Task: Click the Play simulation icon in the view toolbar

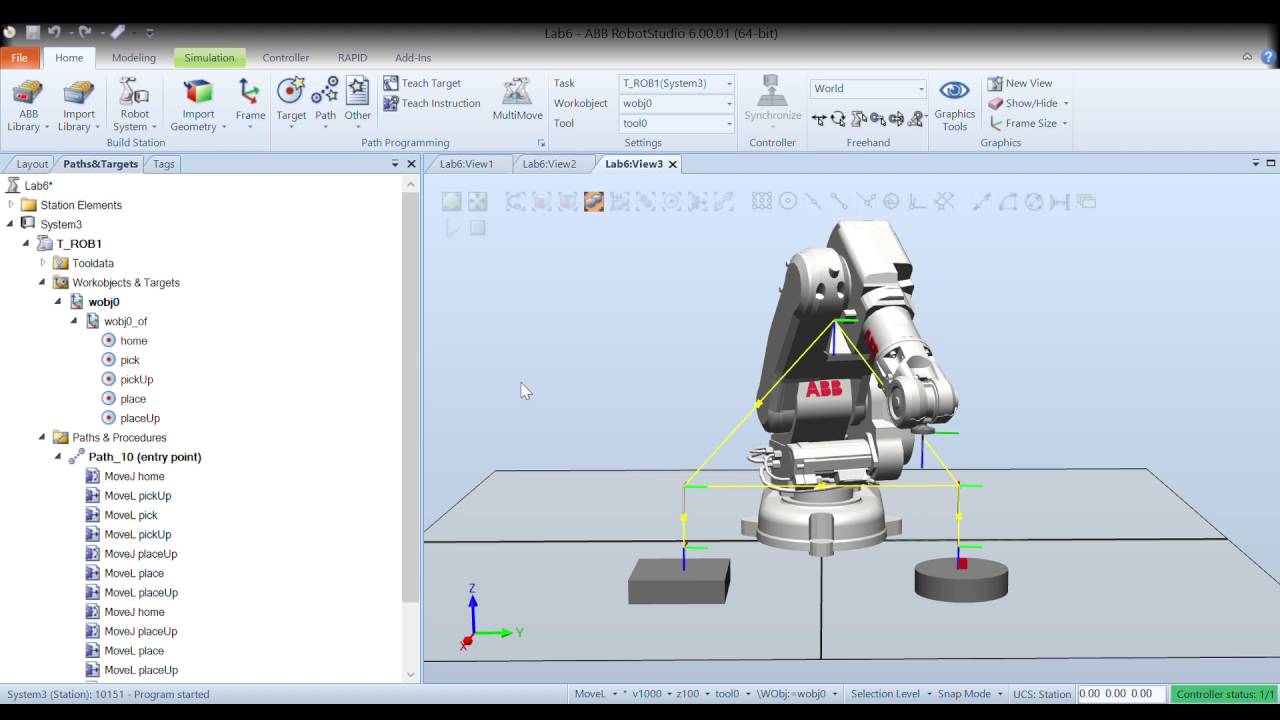Action: click(x=451, y=228)
